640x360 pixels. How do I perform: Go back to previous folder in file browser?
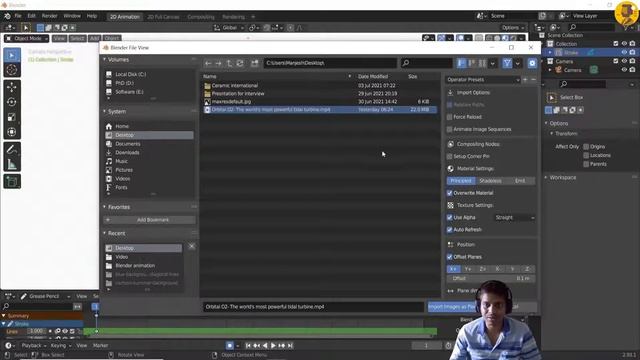click(208, 63)
